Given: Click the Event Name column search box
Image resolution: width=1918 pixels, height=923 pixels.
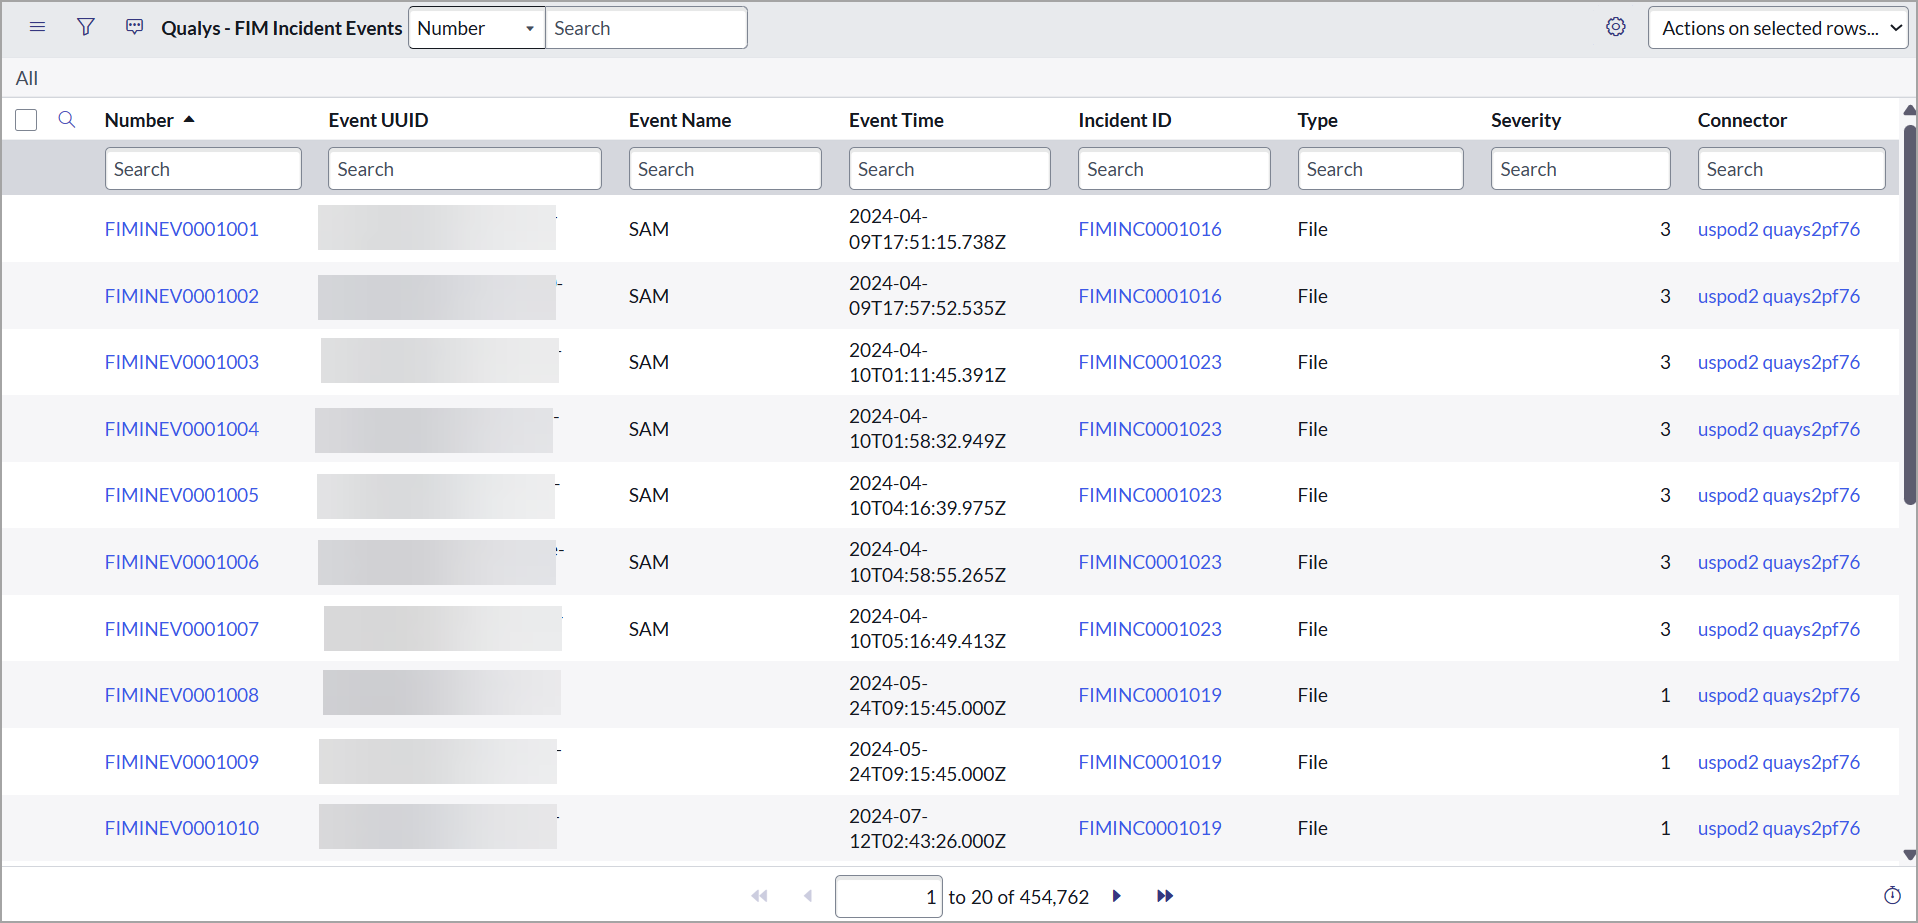Looking at the screenshot, I should tap(724, 169).
